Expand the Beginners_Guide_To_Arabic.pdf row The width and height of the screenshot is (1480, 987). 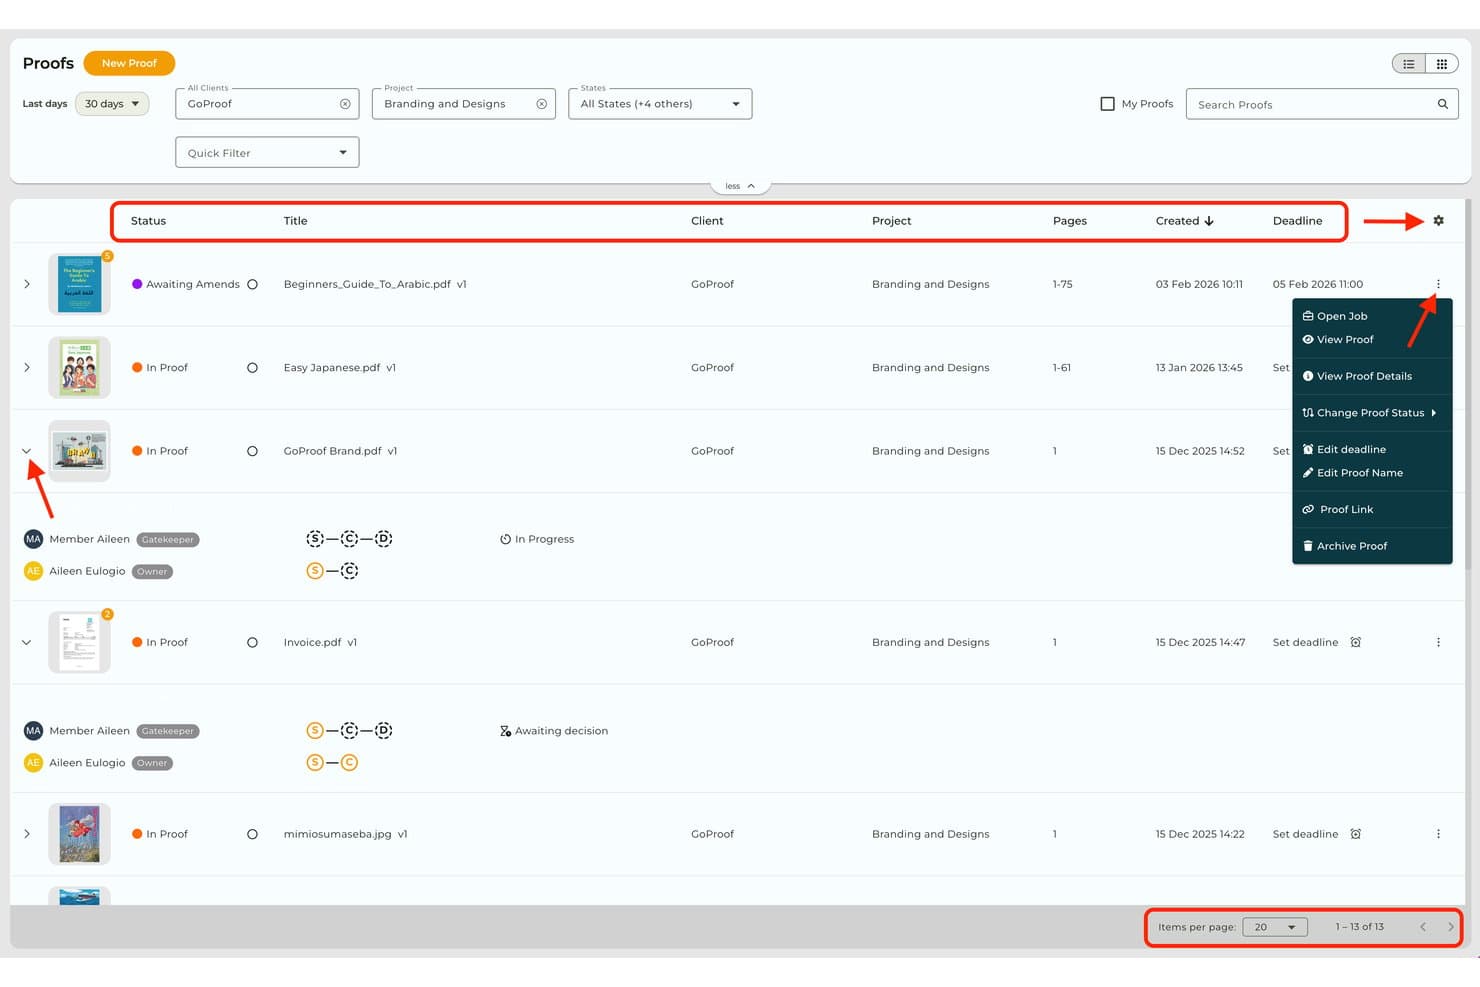[x=27, y=284]
